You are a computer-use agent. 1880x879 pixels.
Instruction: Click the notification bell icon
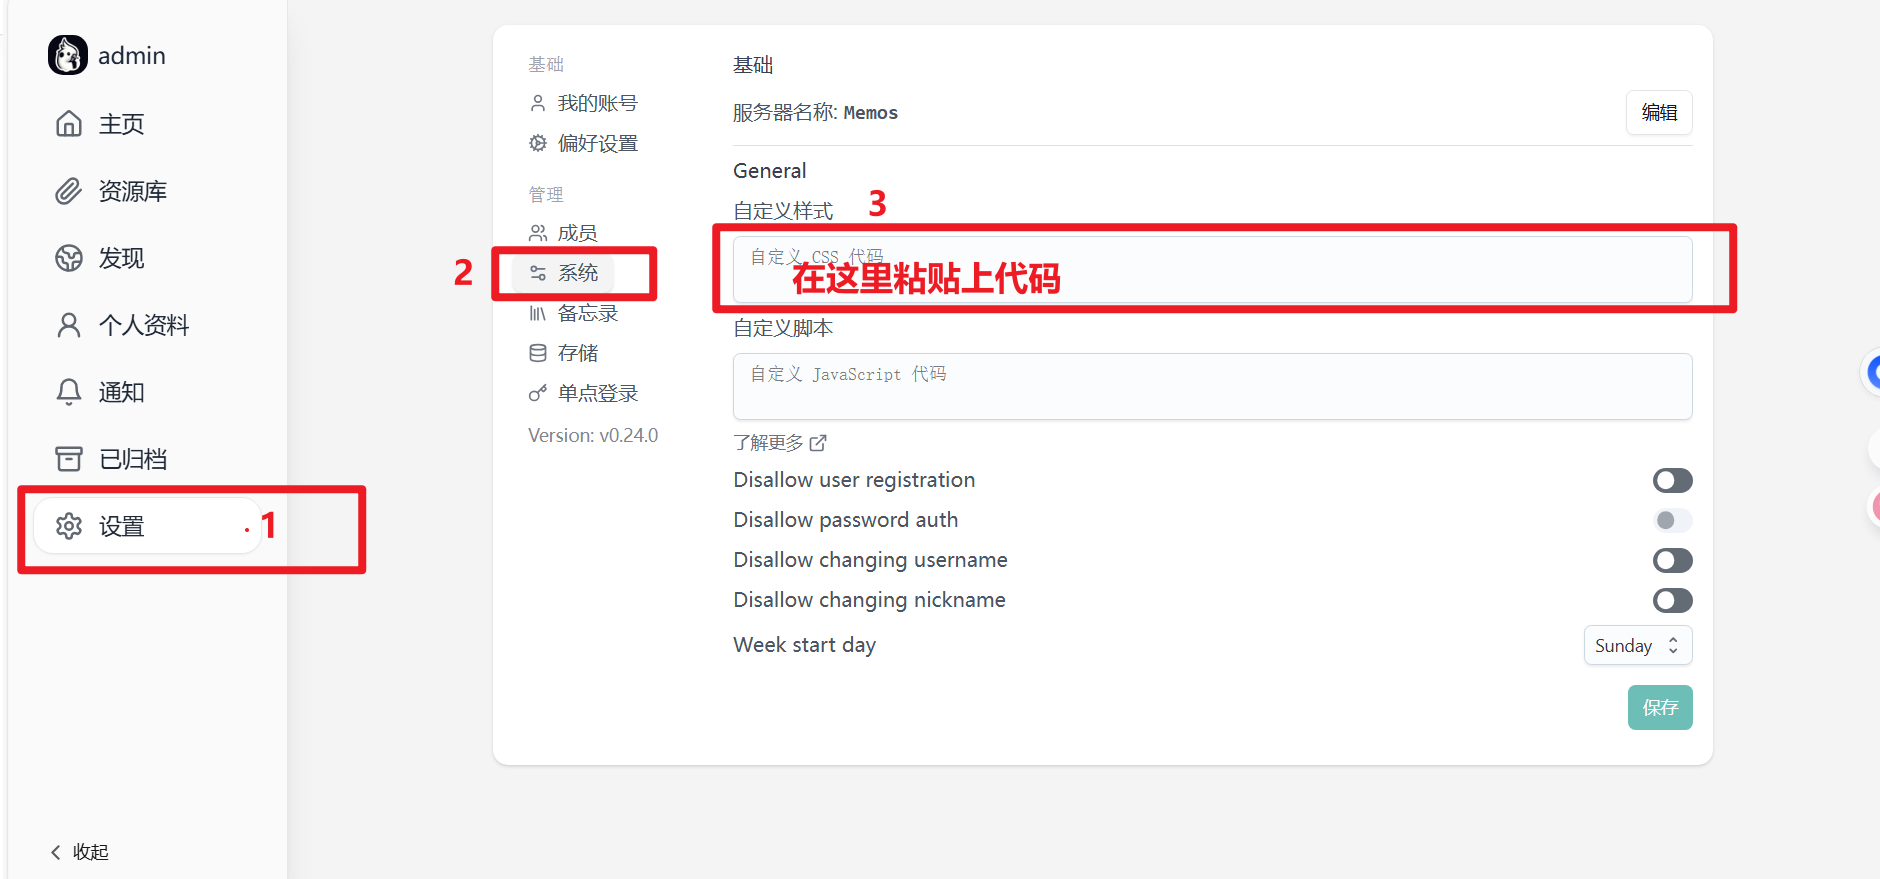click(x=69, y=392)
